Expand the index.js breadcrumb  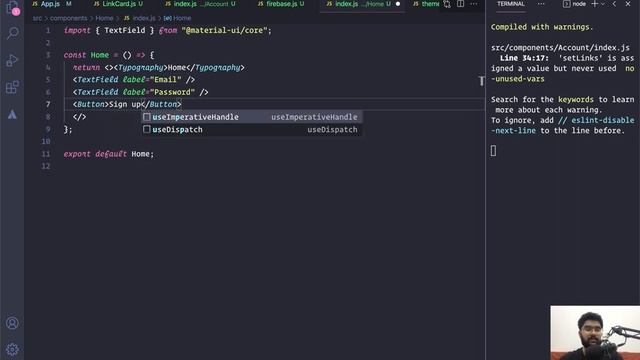tap(140, 18)
